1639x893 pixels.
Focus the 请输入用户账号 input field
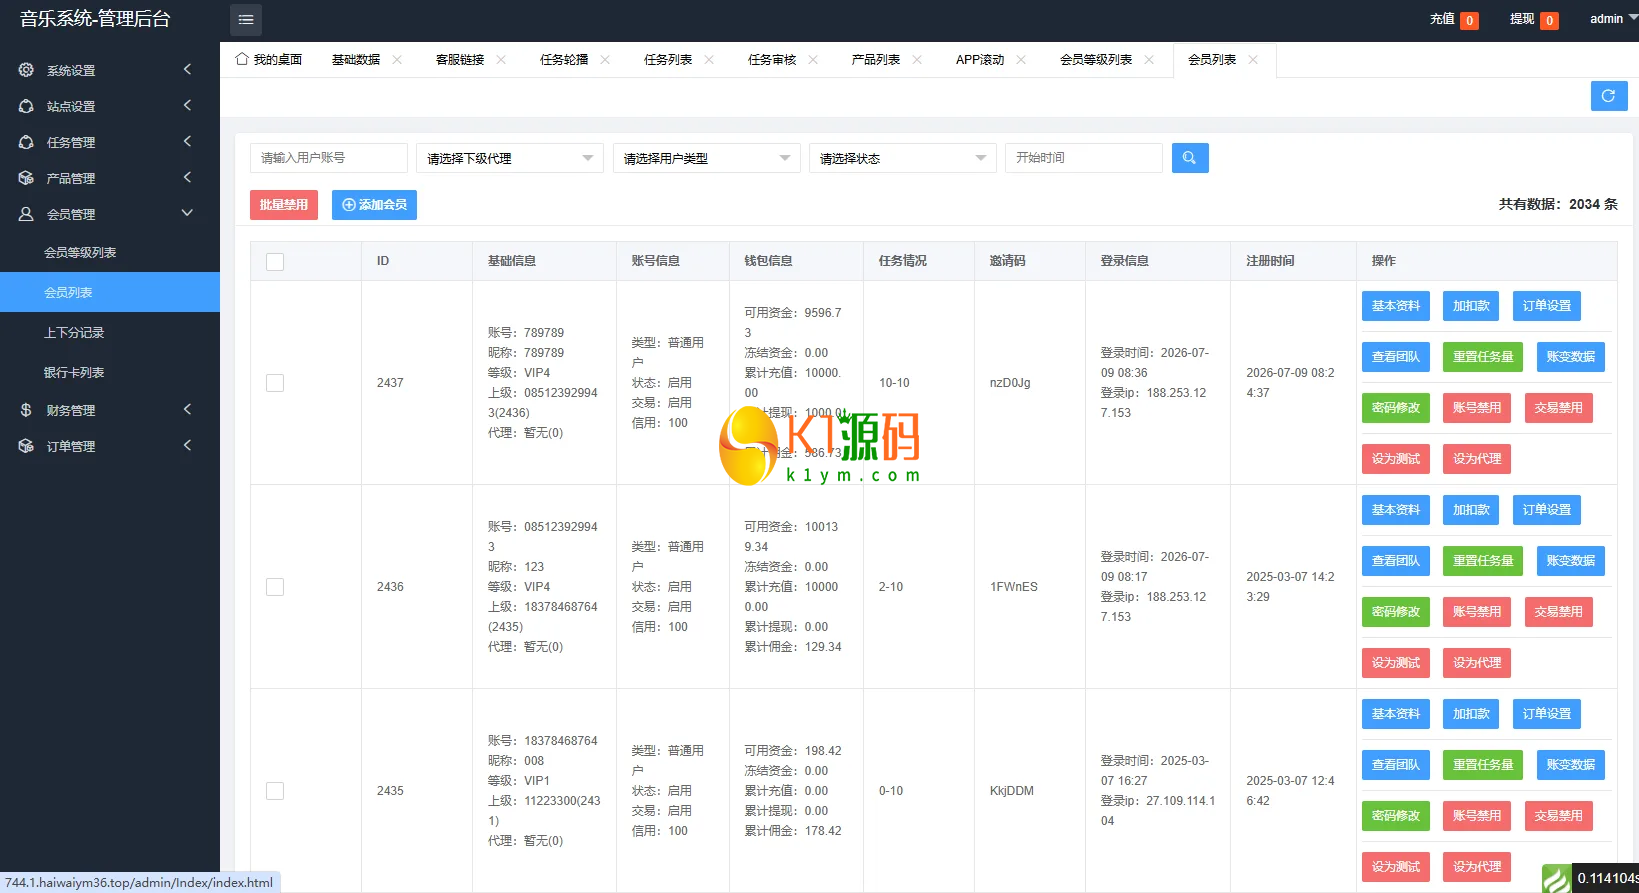(329, 158)
